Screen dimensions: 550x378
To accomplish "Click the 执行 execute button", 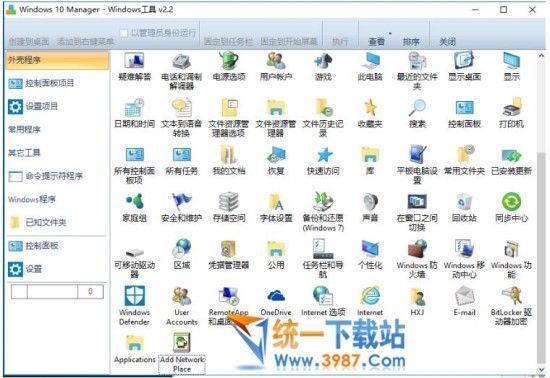I will pos(340,42).
